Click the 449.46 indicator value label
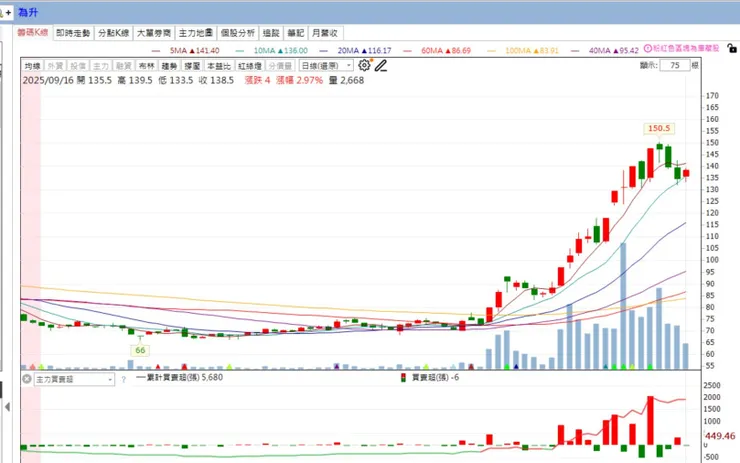 tap(720, 436)
